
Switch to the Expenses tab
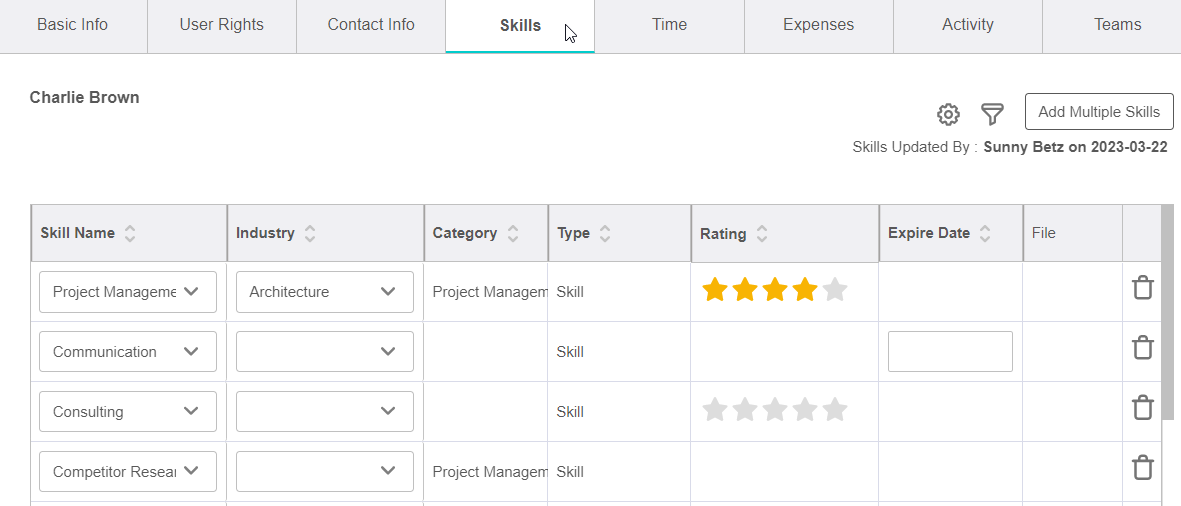coord(819,26)
